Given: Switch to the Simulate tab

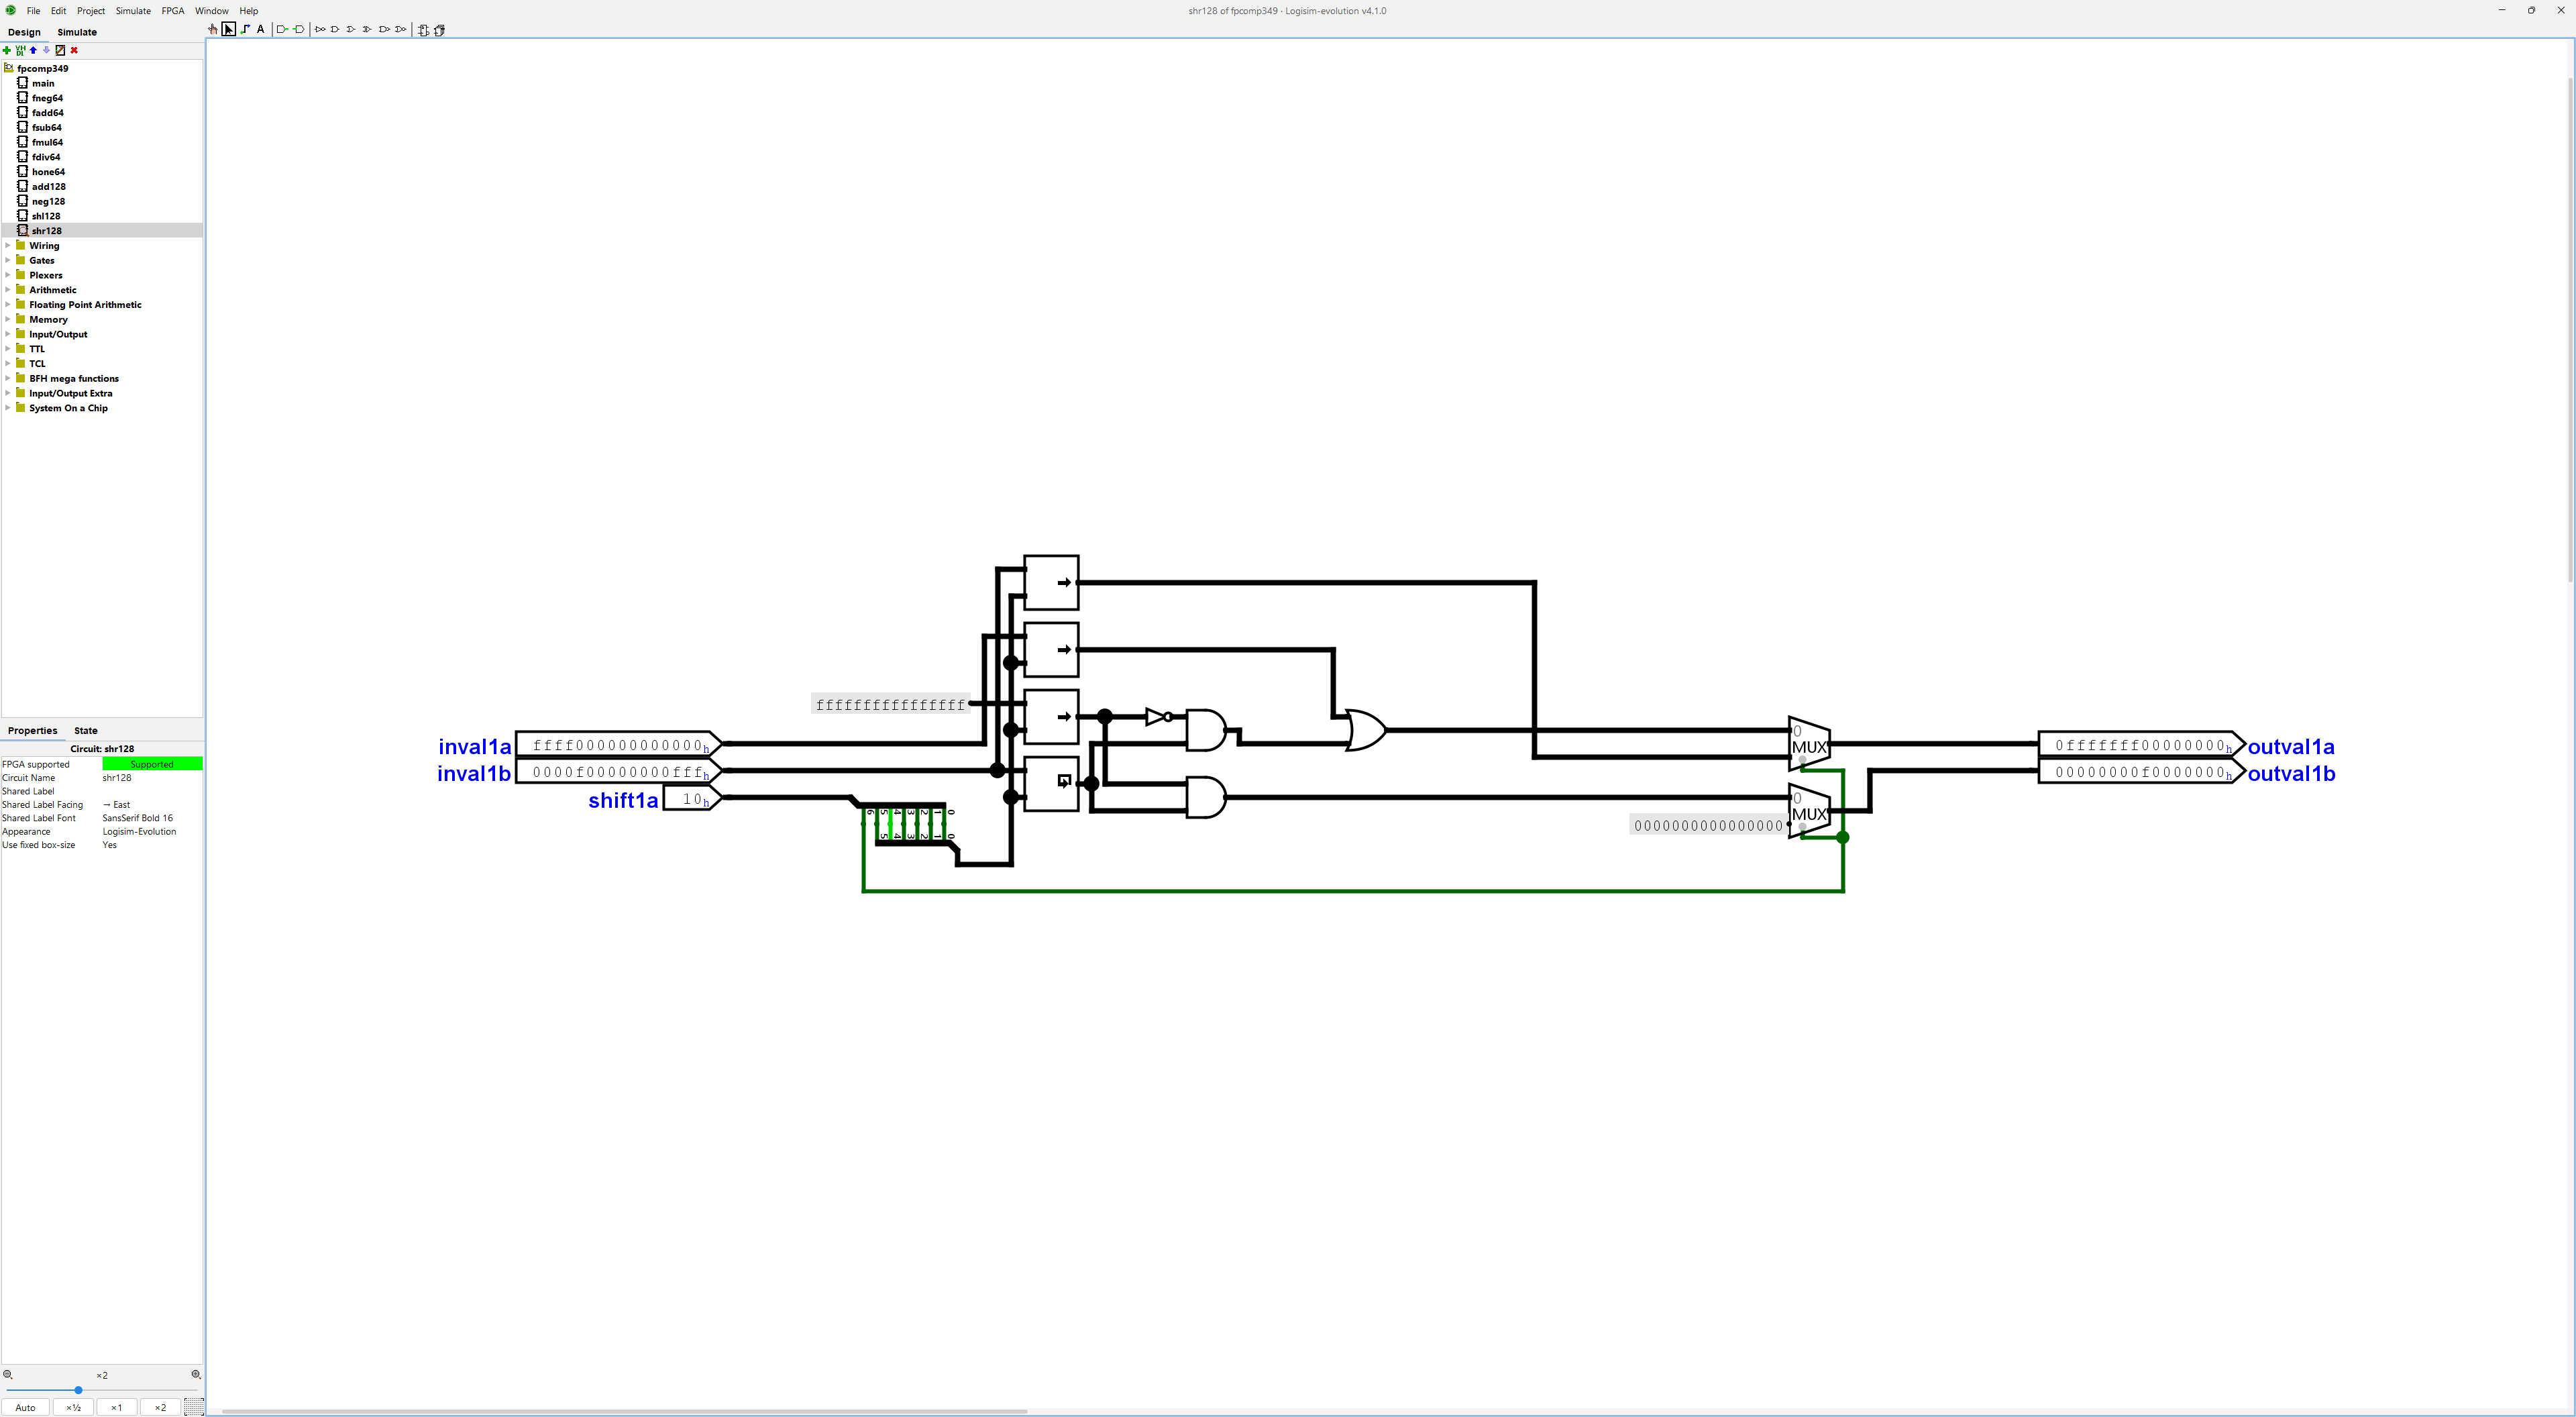Looking at the screenshot, I should (x=77, y=32).
